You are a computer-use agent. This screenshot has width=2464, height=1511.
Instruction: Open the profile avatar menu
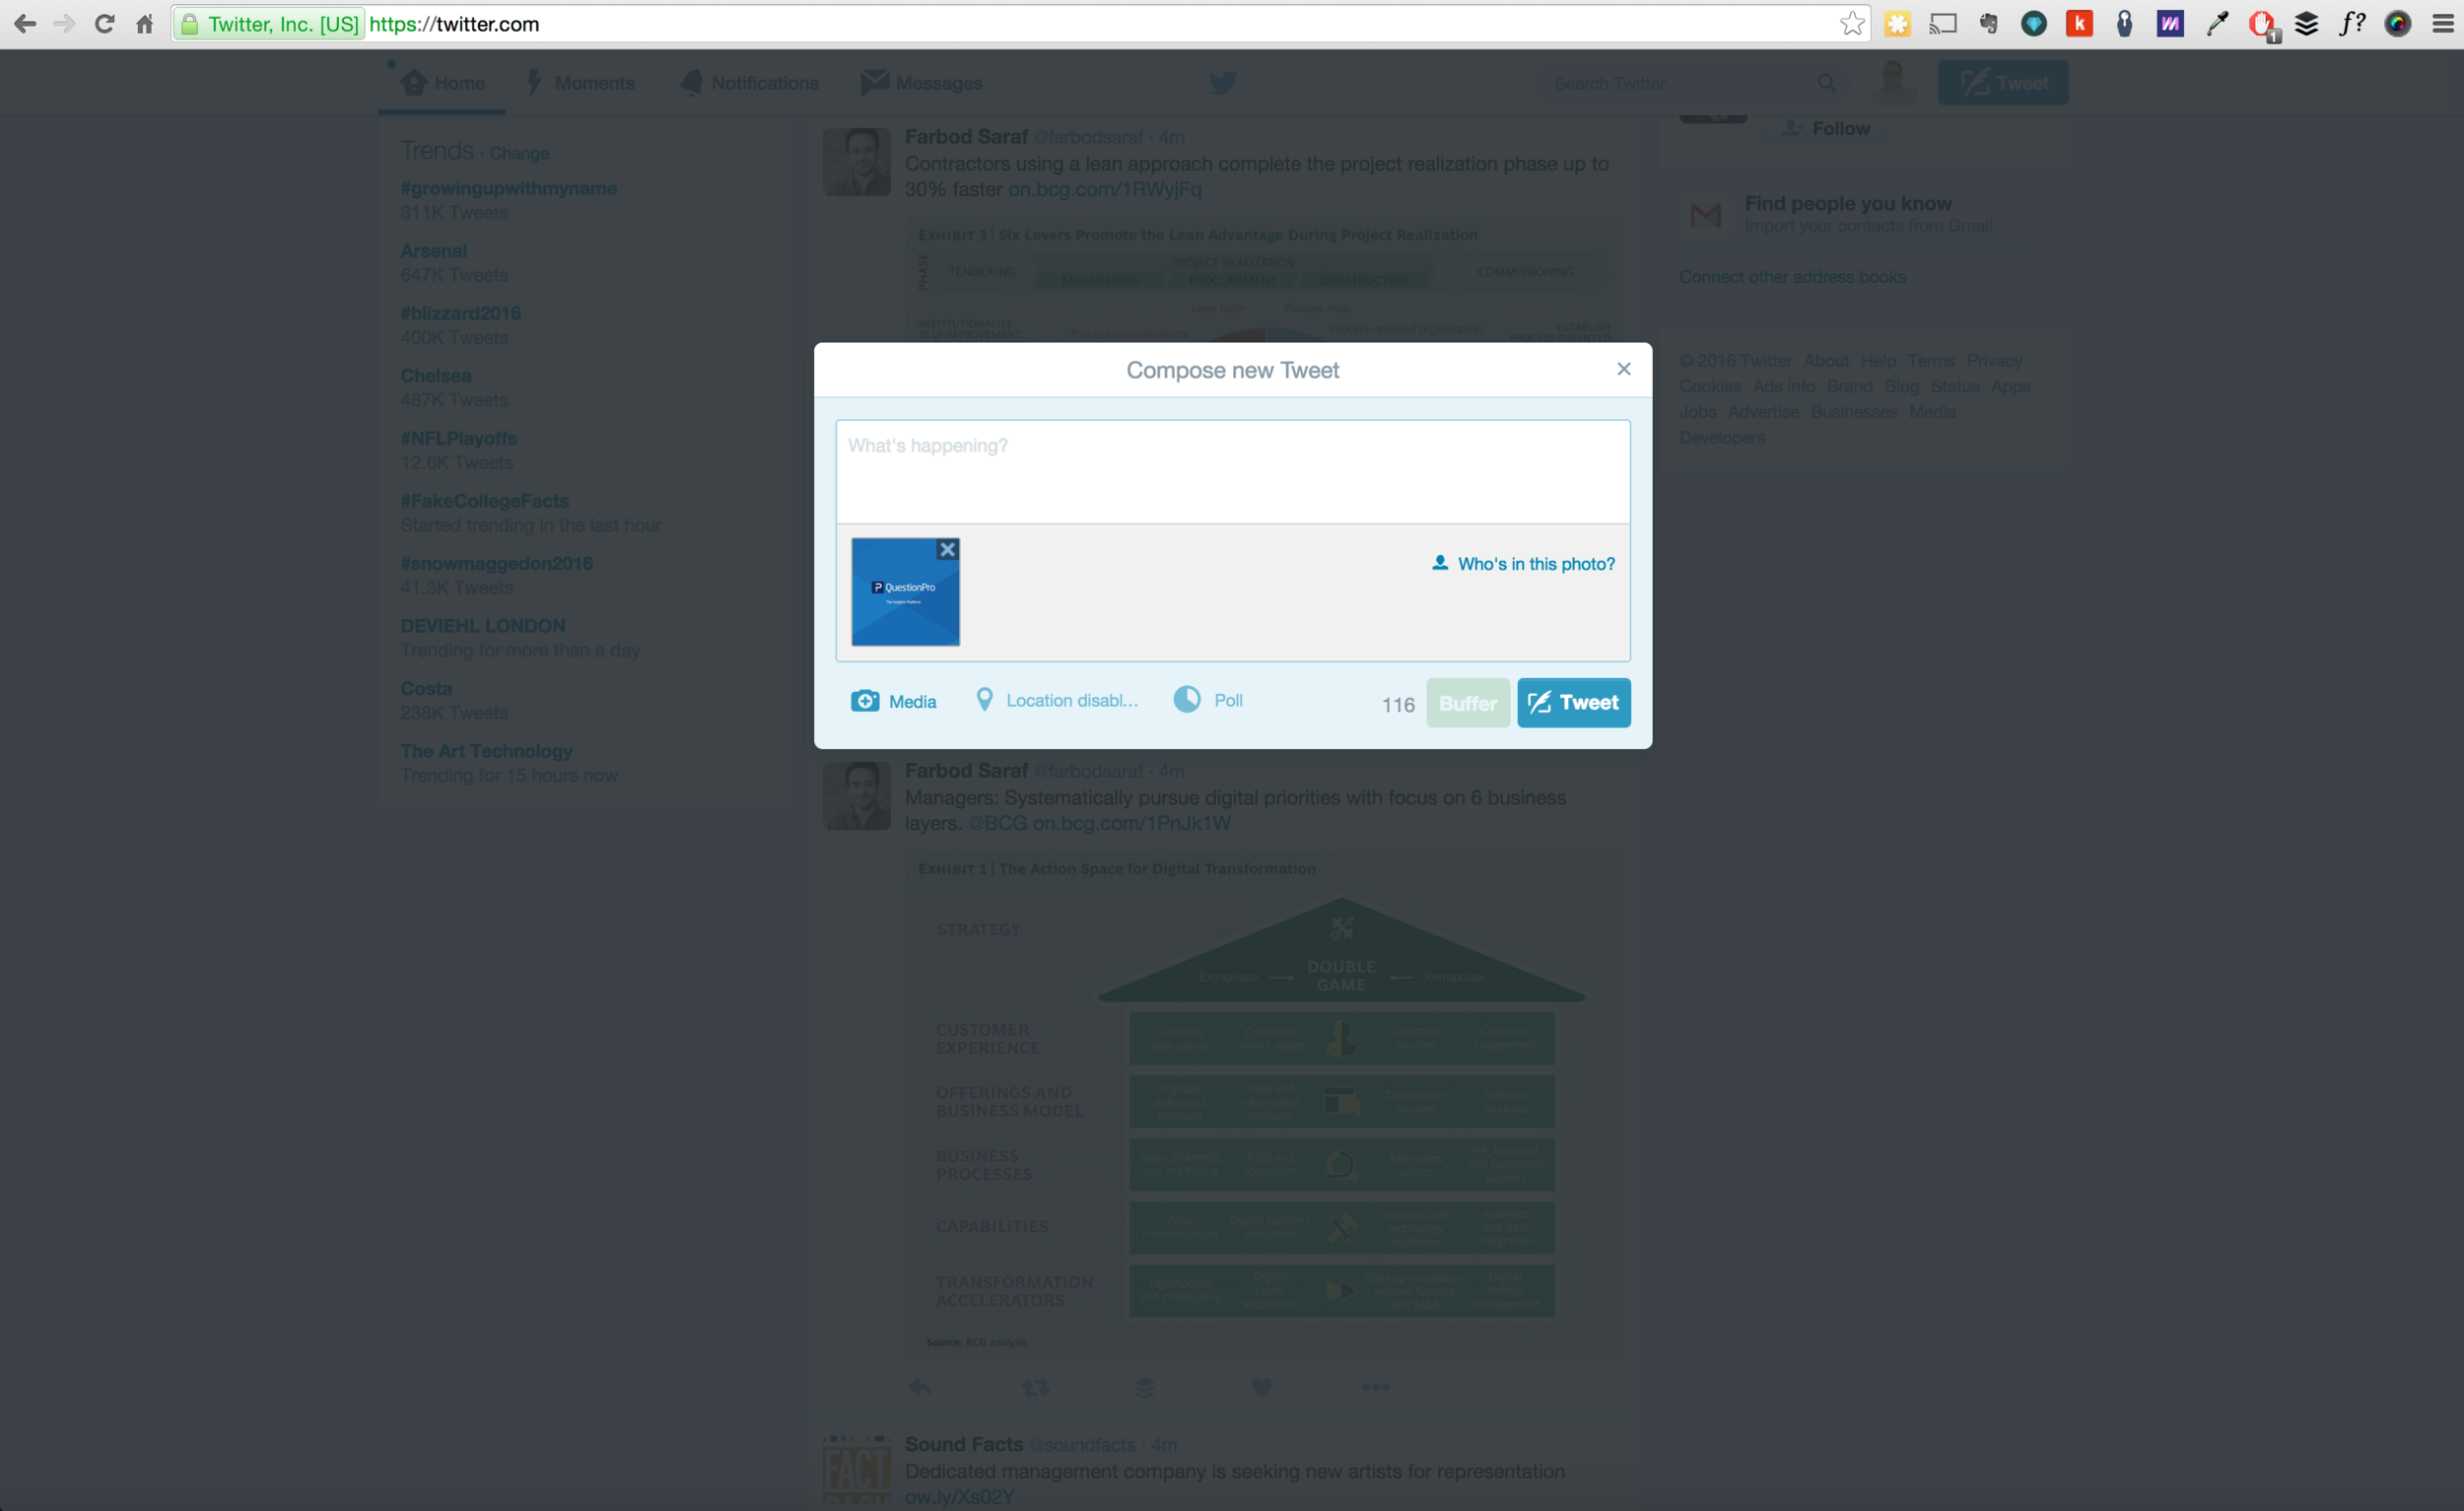(x=1893, y=82)
